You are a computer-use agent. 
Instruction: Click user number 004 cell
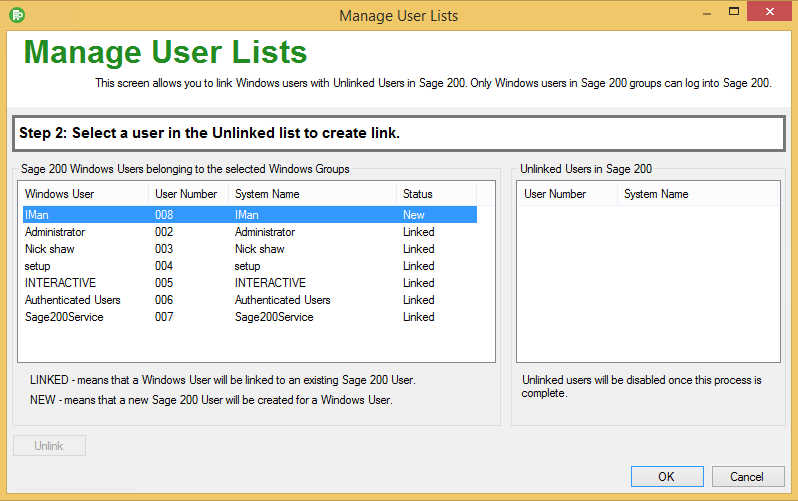[x=164, y=266]
